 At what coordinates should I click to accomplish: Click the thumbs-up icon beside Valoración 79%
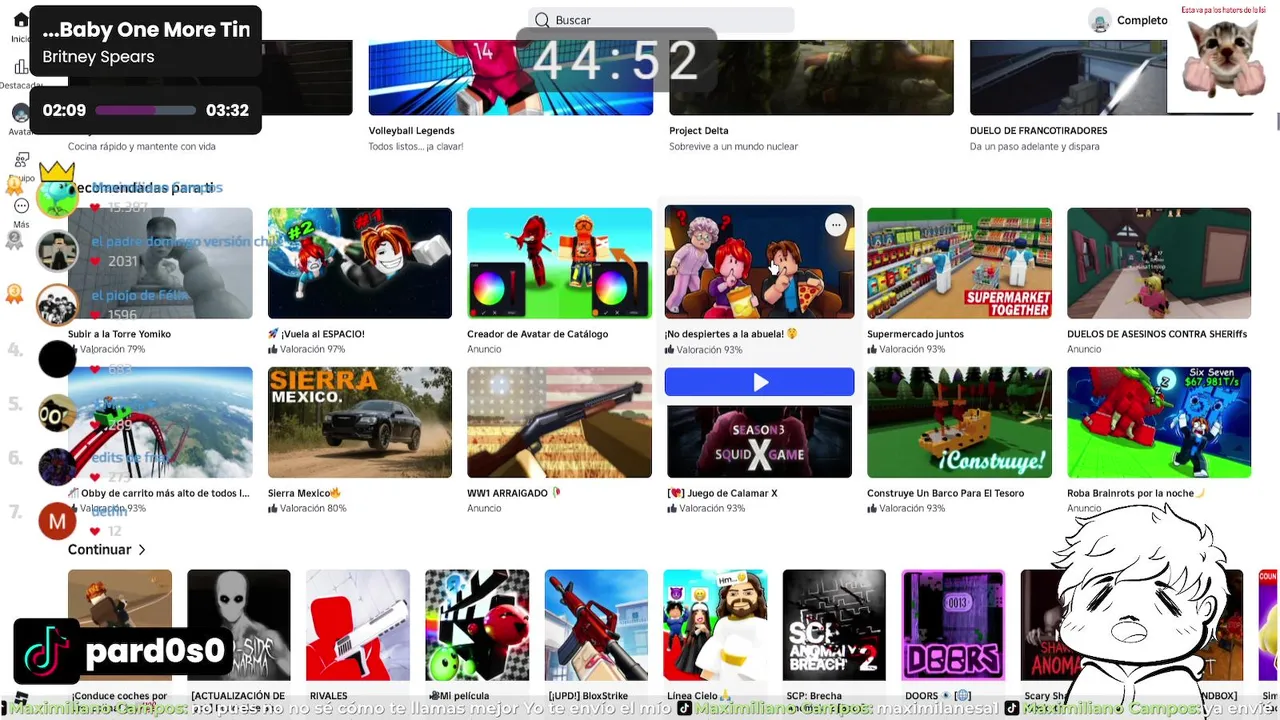pos(73,349)
